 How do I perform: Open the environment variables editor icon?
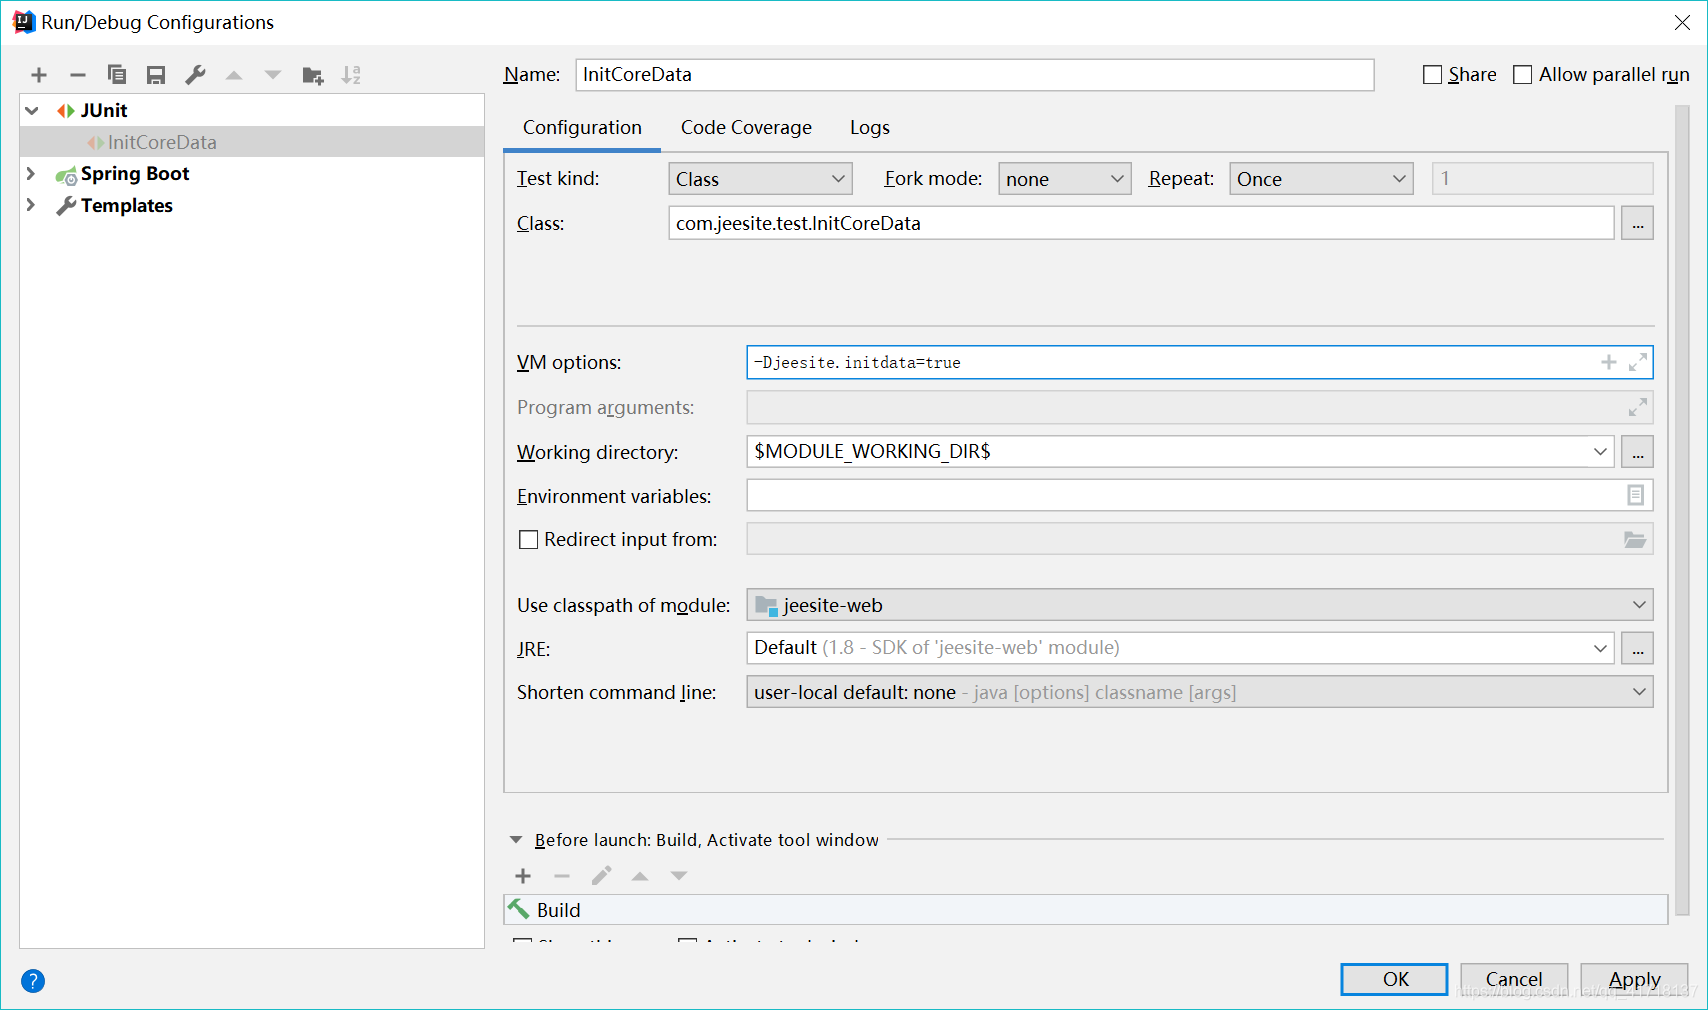tap(1636, 495)
